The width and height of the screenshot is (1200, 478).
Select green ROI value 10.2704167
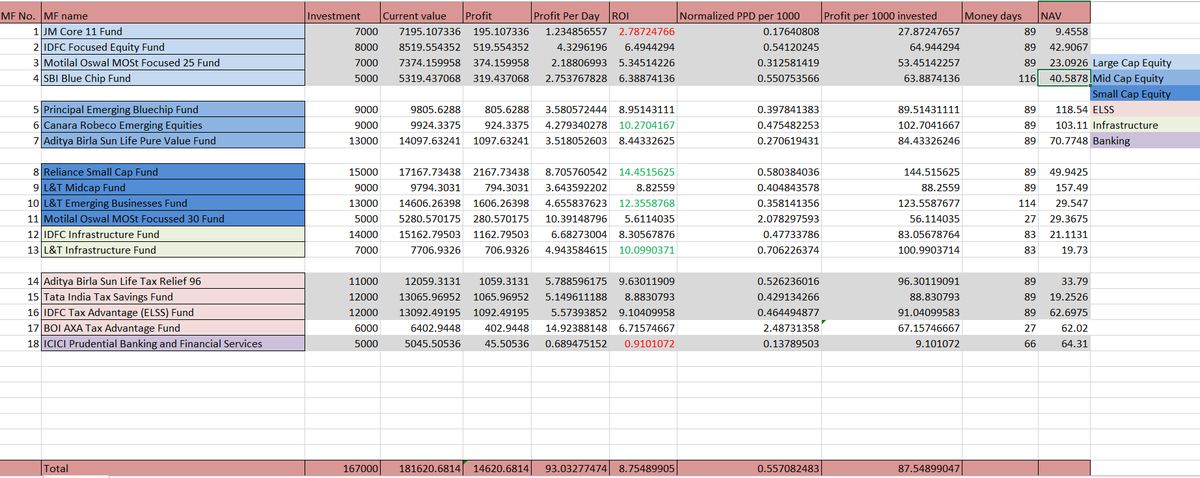pos(642,125)
